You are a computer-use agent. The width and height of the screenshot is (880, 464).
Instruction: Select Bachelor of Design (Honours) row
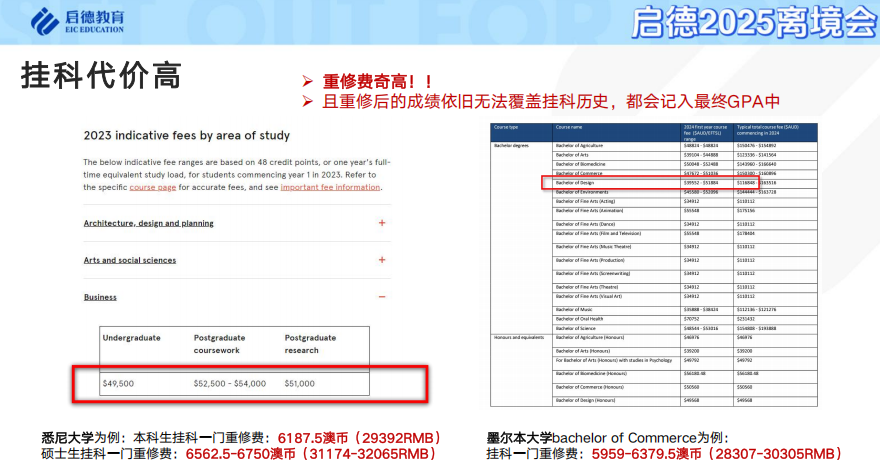point(585,401)
